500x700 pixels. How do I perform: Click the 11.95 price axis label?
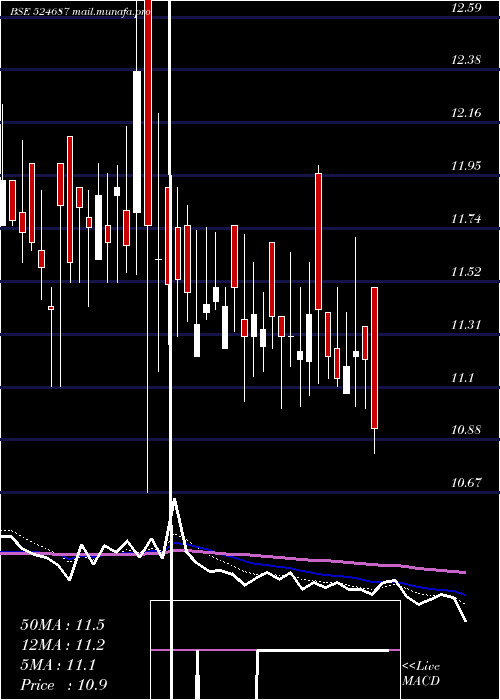click(466, 166)
